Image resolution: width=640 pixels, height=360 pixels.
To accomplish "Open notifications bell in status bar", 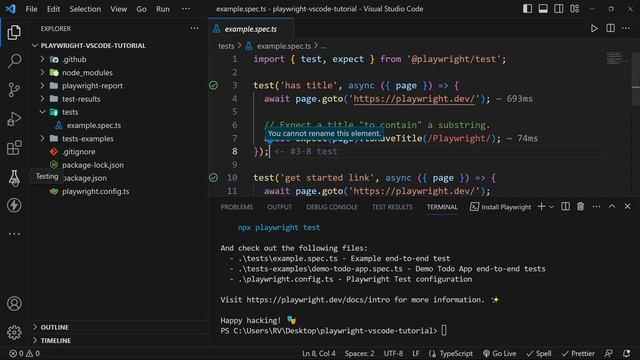I will point(627,353).
